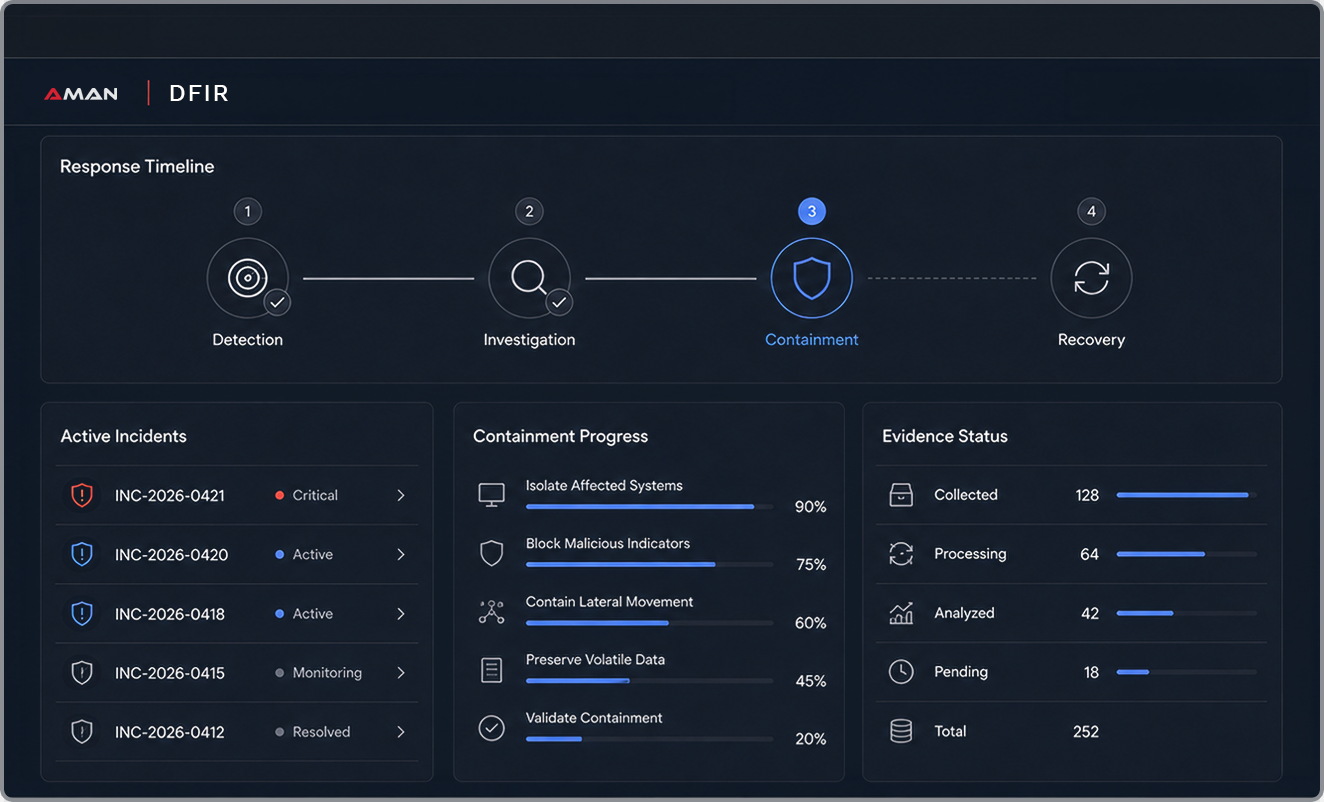Screen dimensions: 1324x802
Task: Click the network nodes icon for Lateral Movement
Action: click(491, 612)
